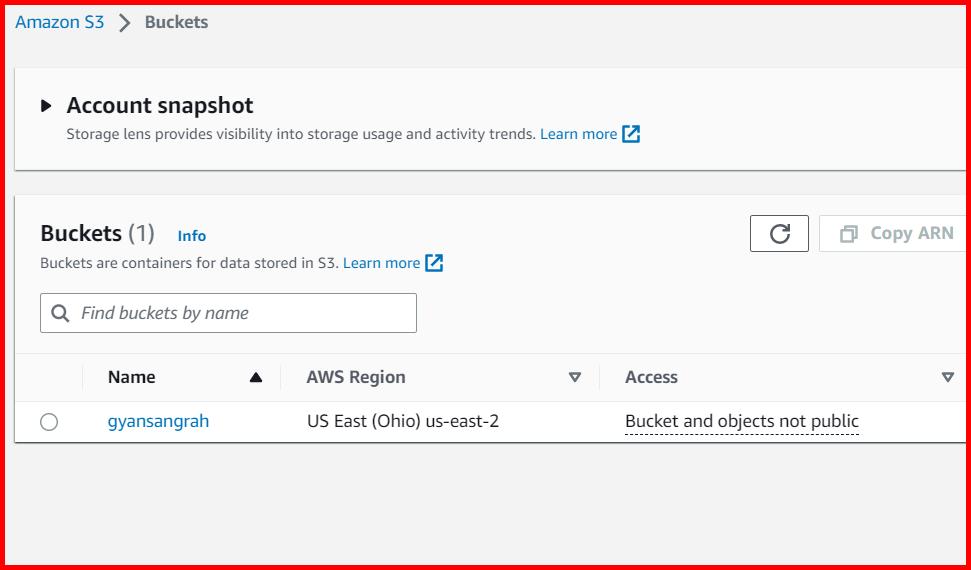Click the US East (Ohio) us-east-2 cell

click(x=403, y=421)
